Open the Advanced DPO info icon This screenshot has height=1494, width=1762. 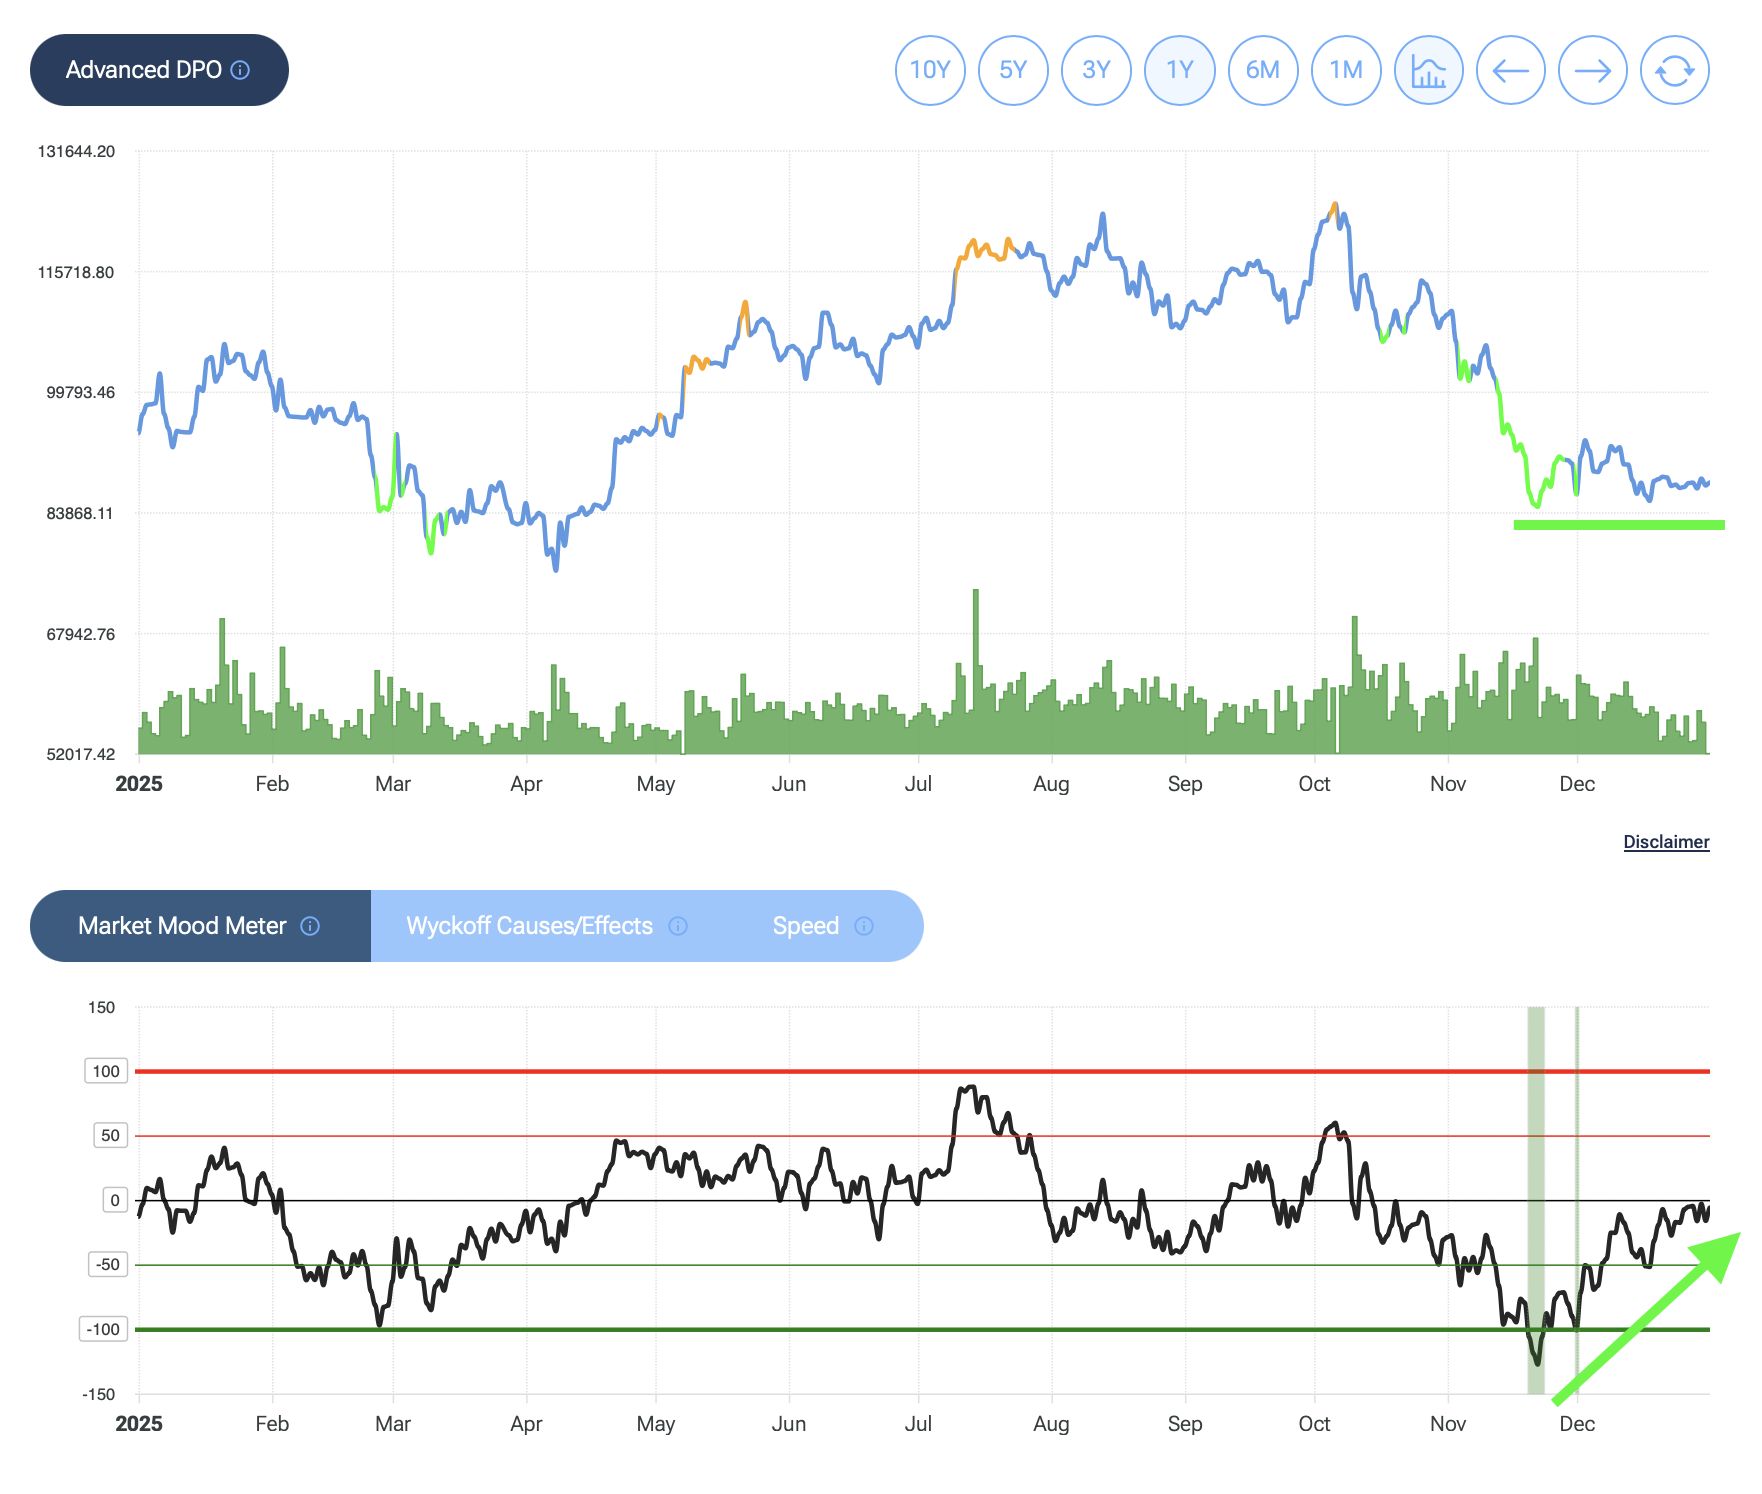click(x=240, y=70)
